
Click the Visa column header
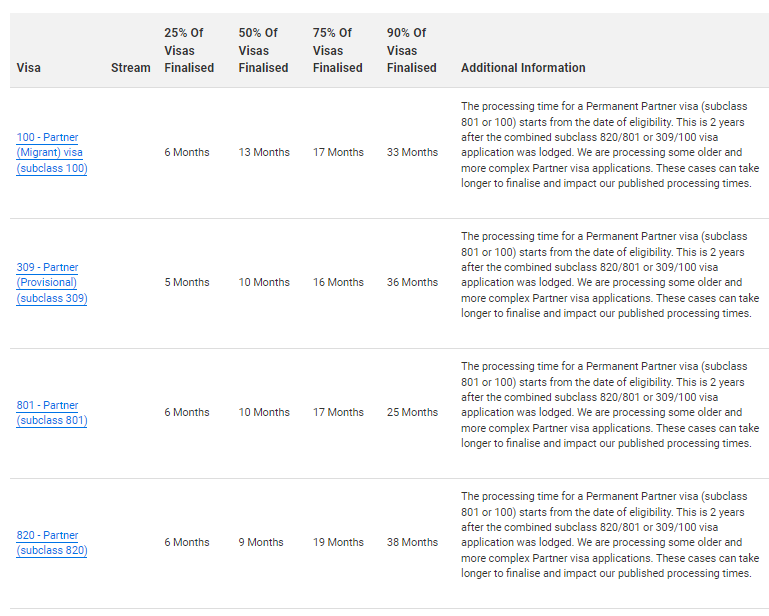pyautogui.click(x=28, y=68)
